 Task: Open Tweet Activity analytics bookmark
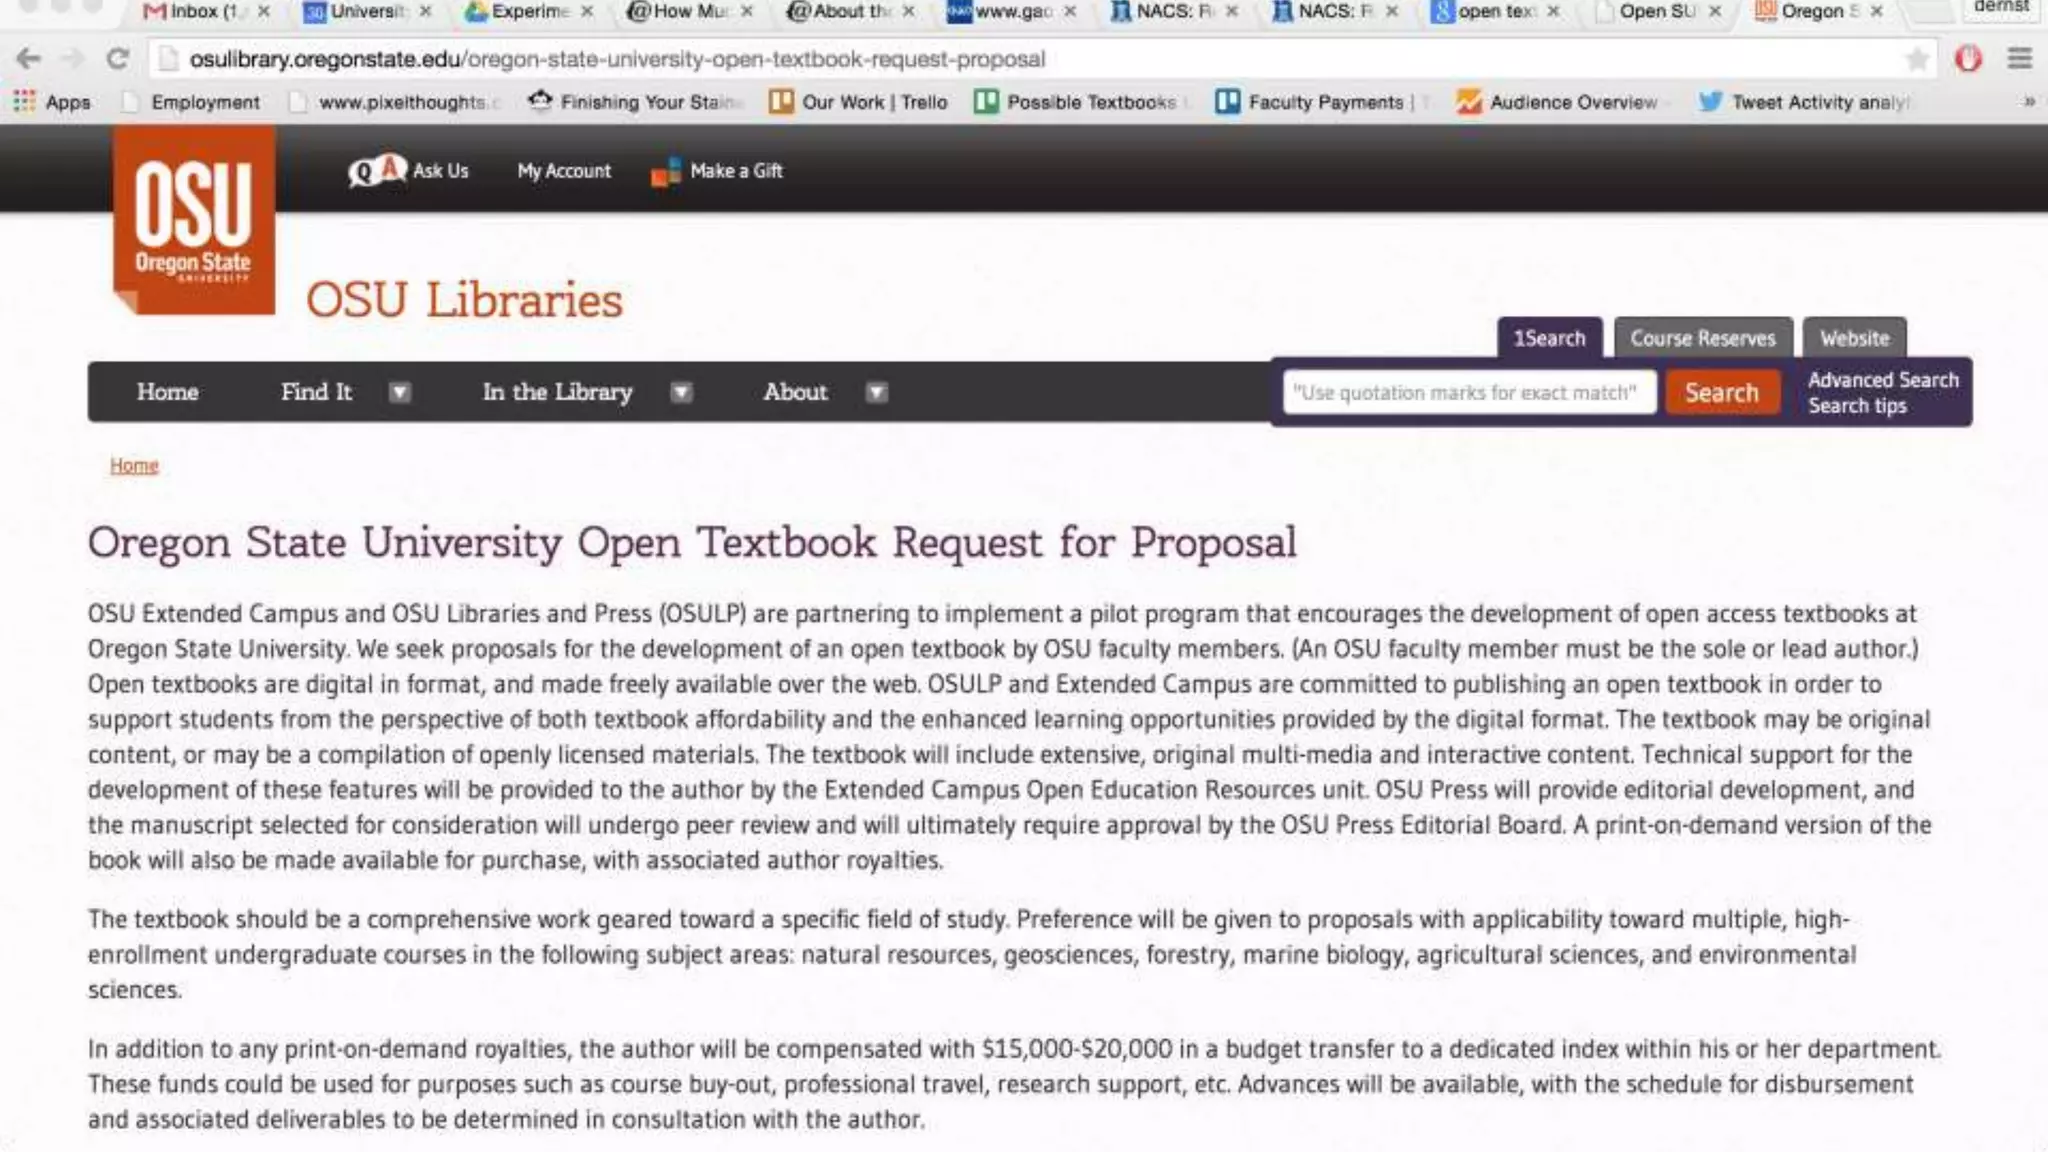1807,102
